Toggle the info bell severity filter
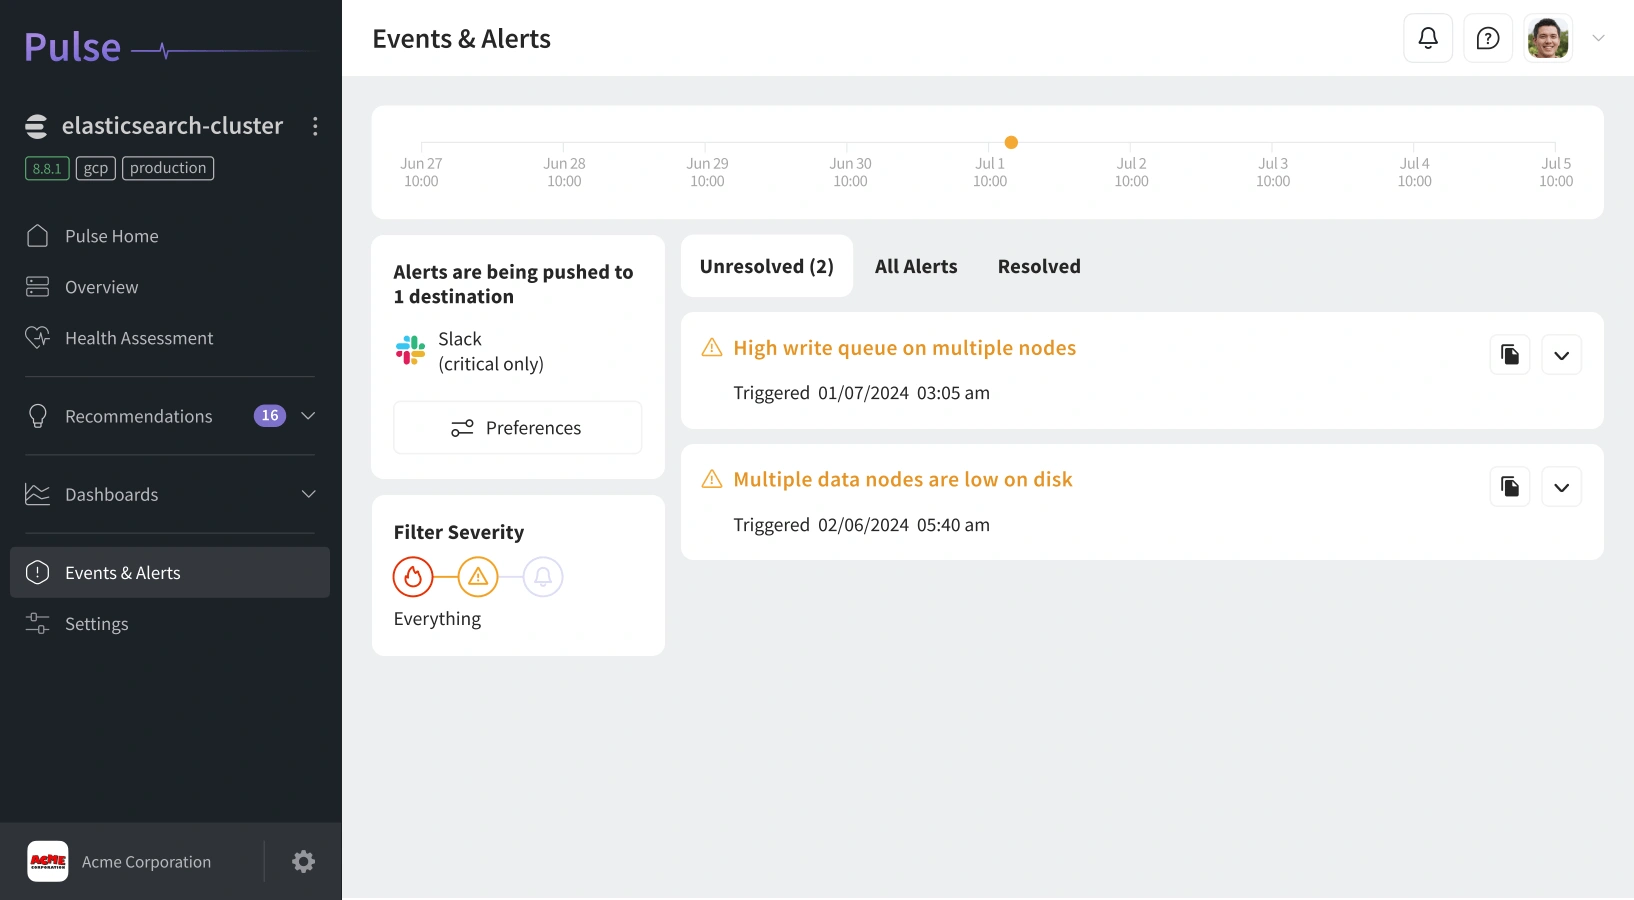The width and height of the screenshot is (1634, 900). coord(543,577)
